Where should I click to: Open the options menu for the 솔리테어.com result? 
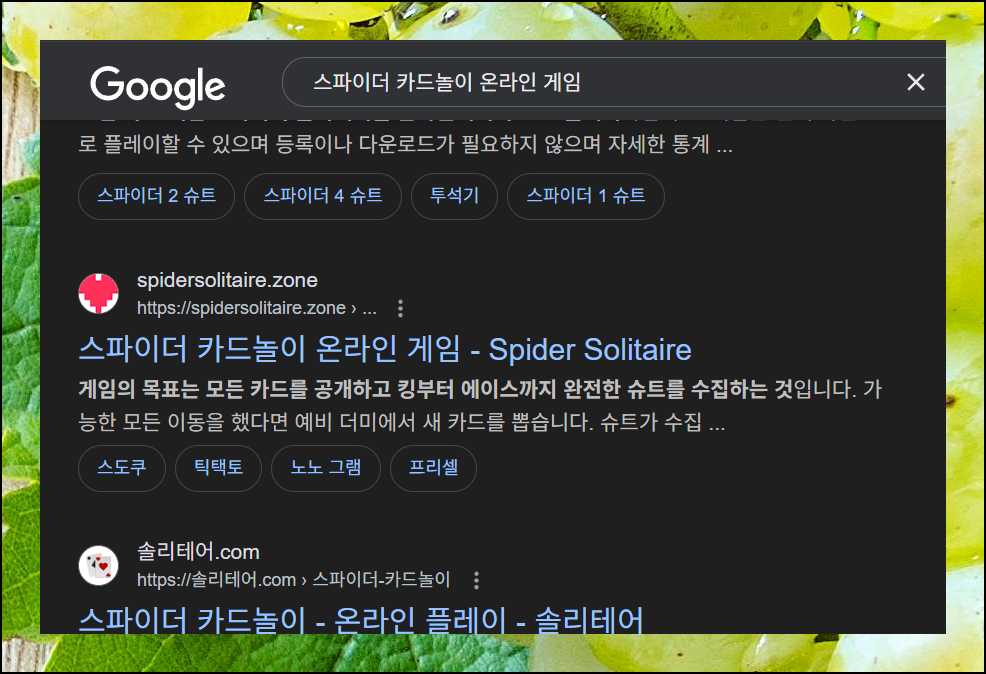[476, 580]
